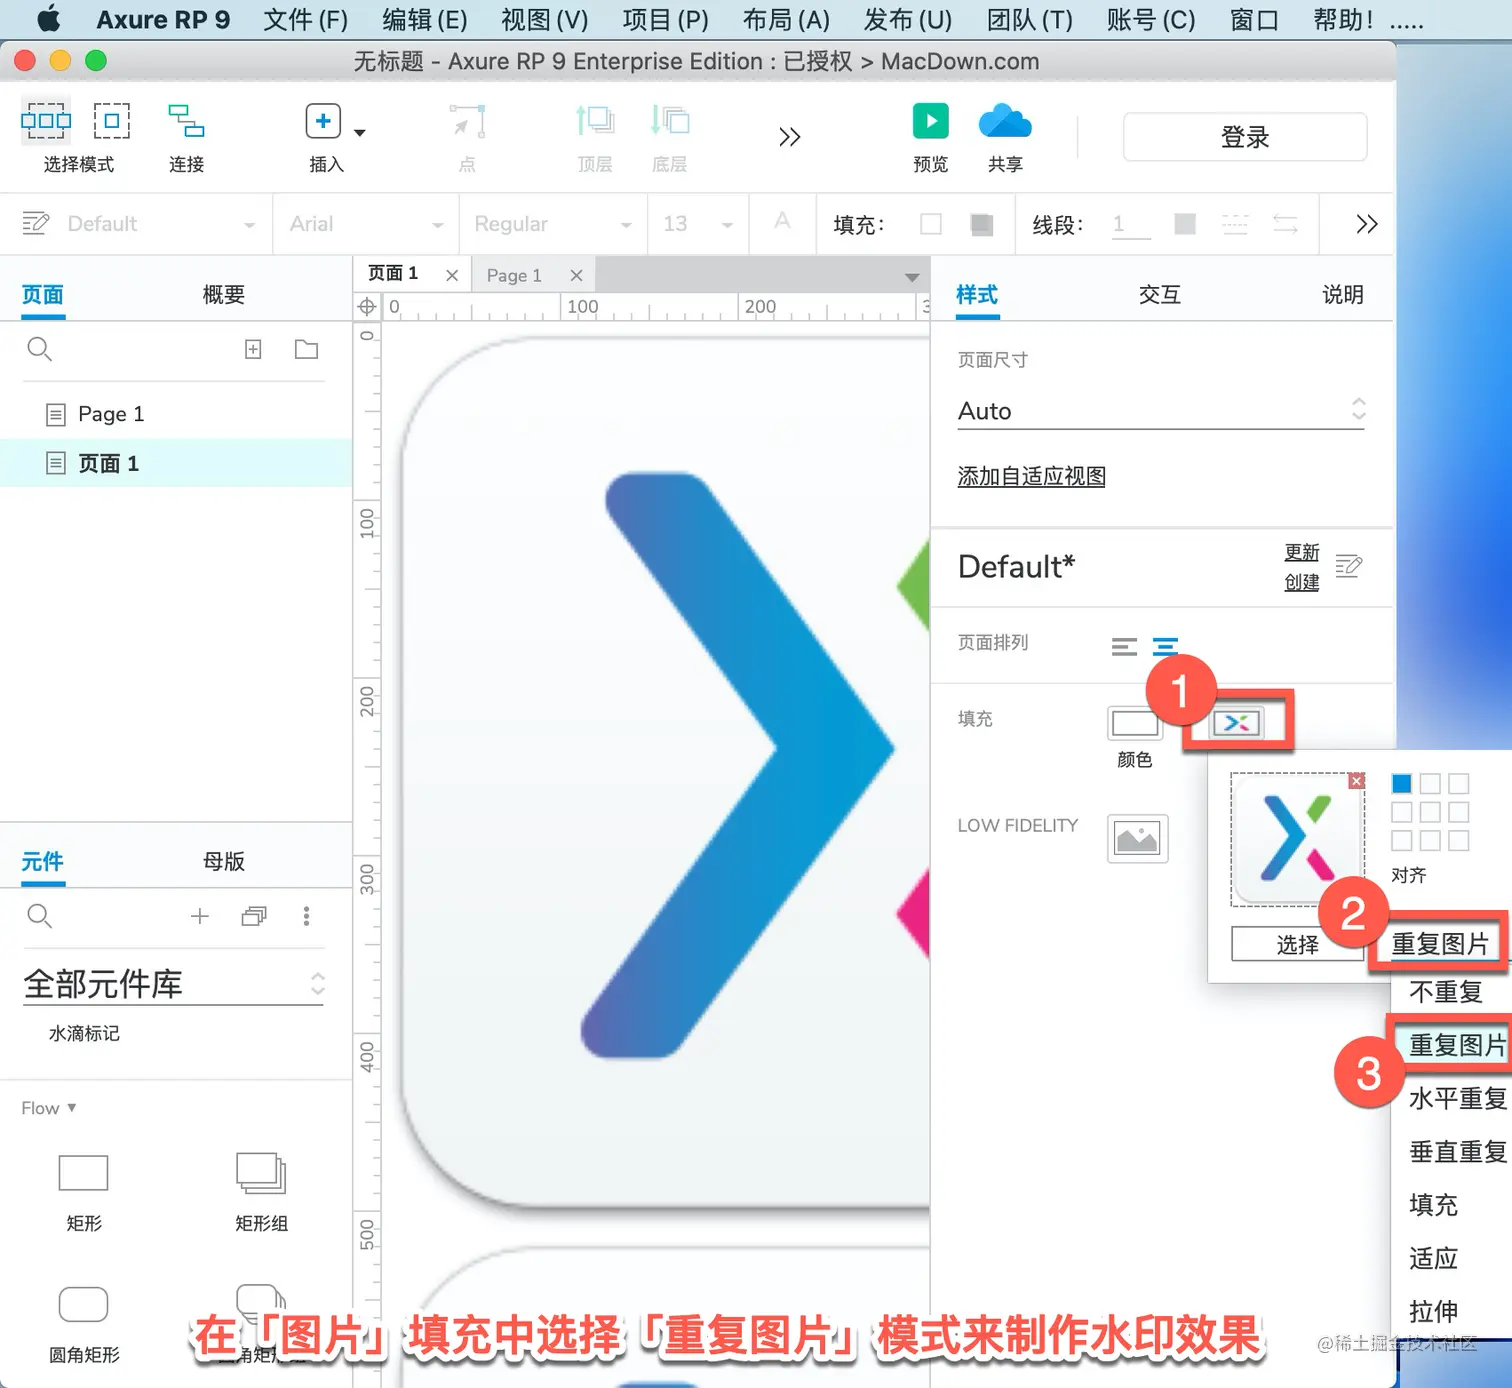Open the 全部元件库 library dropdown
The image size is (1512, 1388).
point(174,984)
